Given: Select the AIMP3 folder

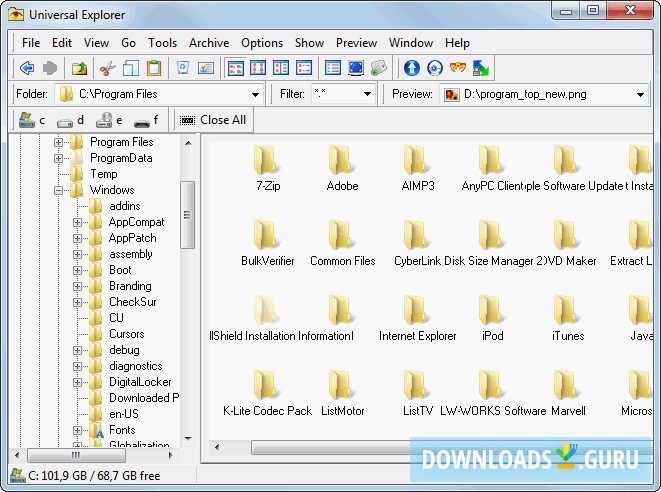Looking at the screenshot, I should (418, 168).
